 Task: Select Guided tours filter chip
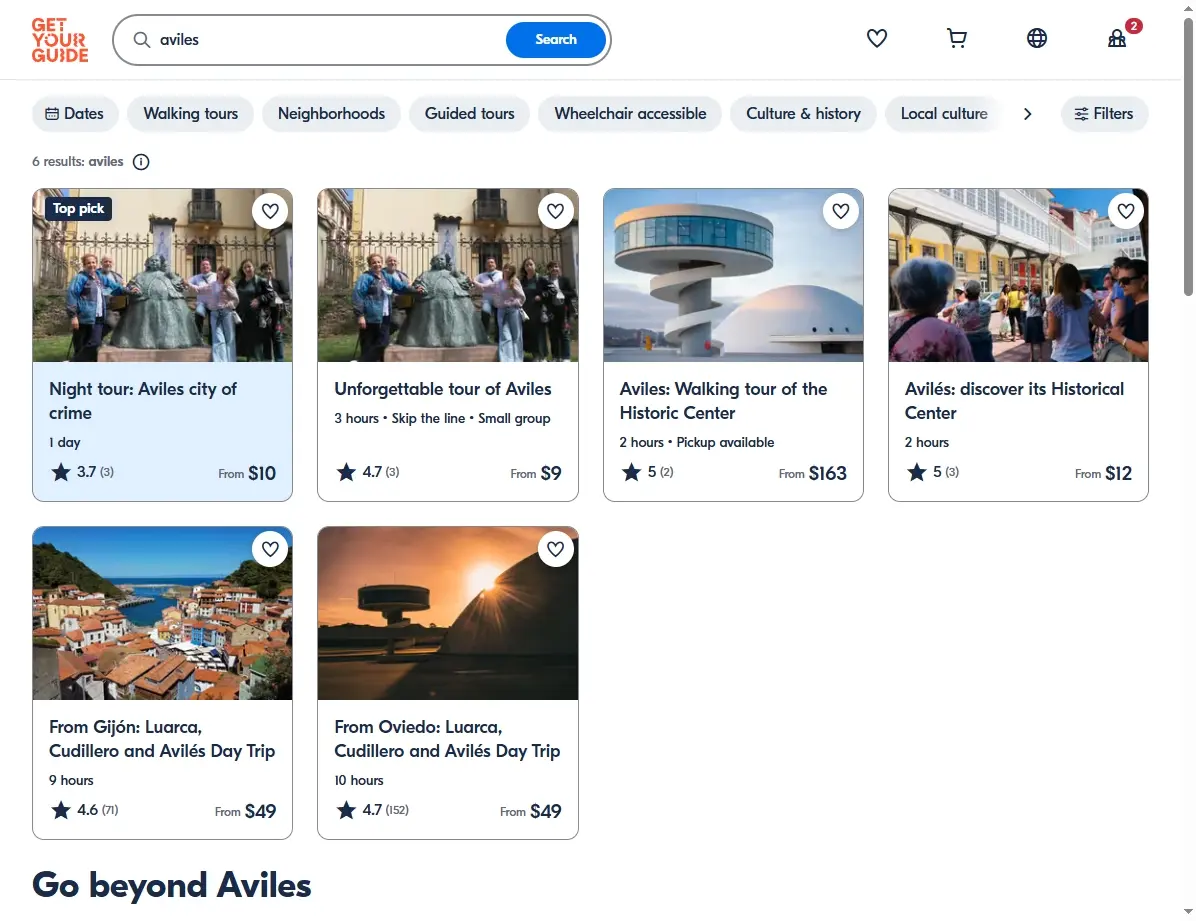pos(469,114)
